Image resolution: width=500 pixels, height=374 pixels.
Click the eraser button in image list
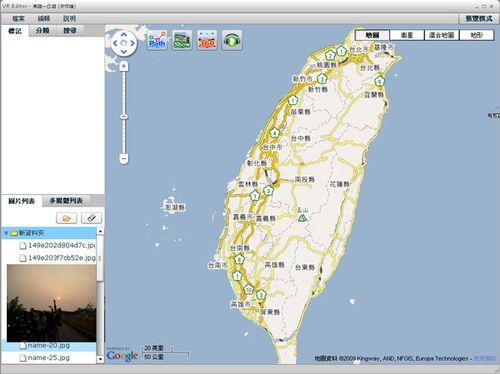pos(91,218)
